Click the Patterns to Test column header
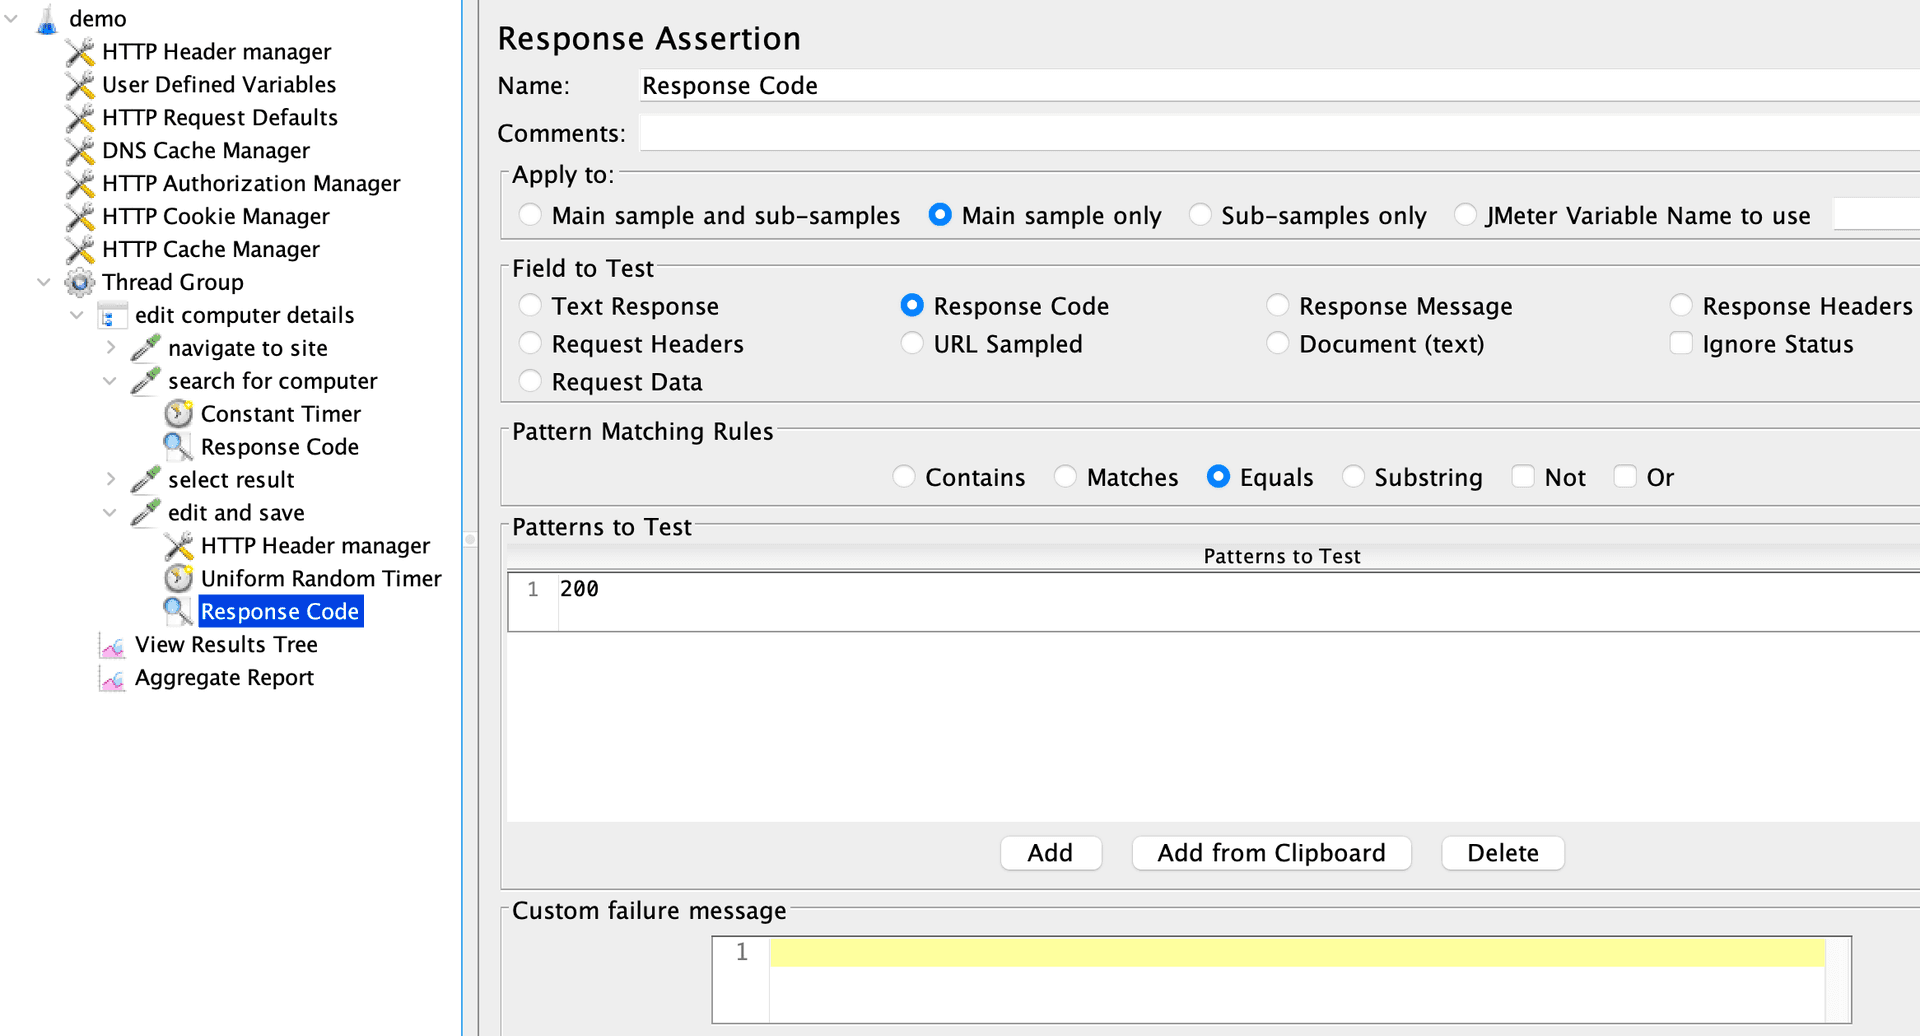Image resolution: width=1920 pixels, height=1036 pixels. click(x=1282, y=556)
